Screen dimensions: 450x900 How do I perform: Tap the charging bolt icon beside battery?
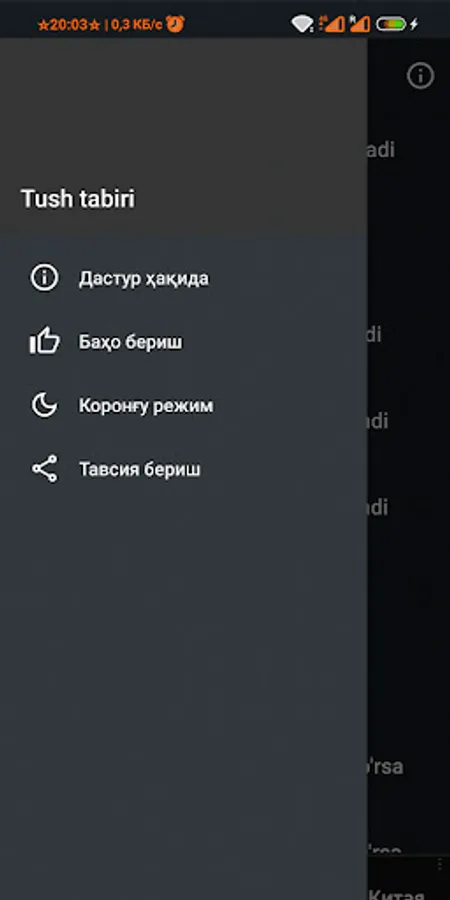(413, 24)
